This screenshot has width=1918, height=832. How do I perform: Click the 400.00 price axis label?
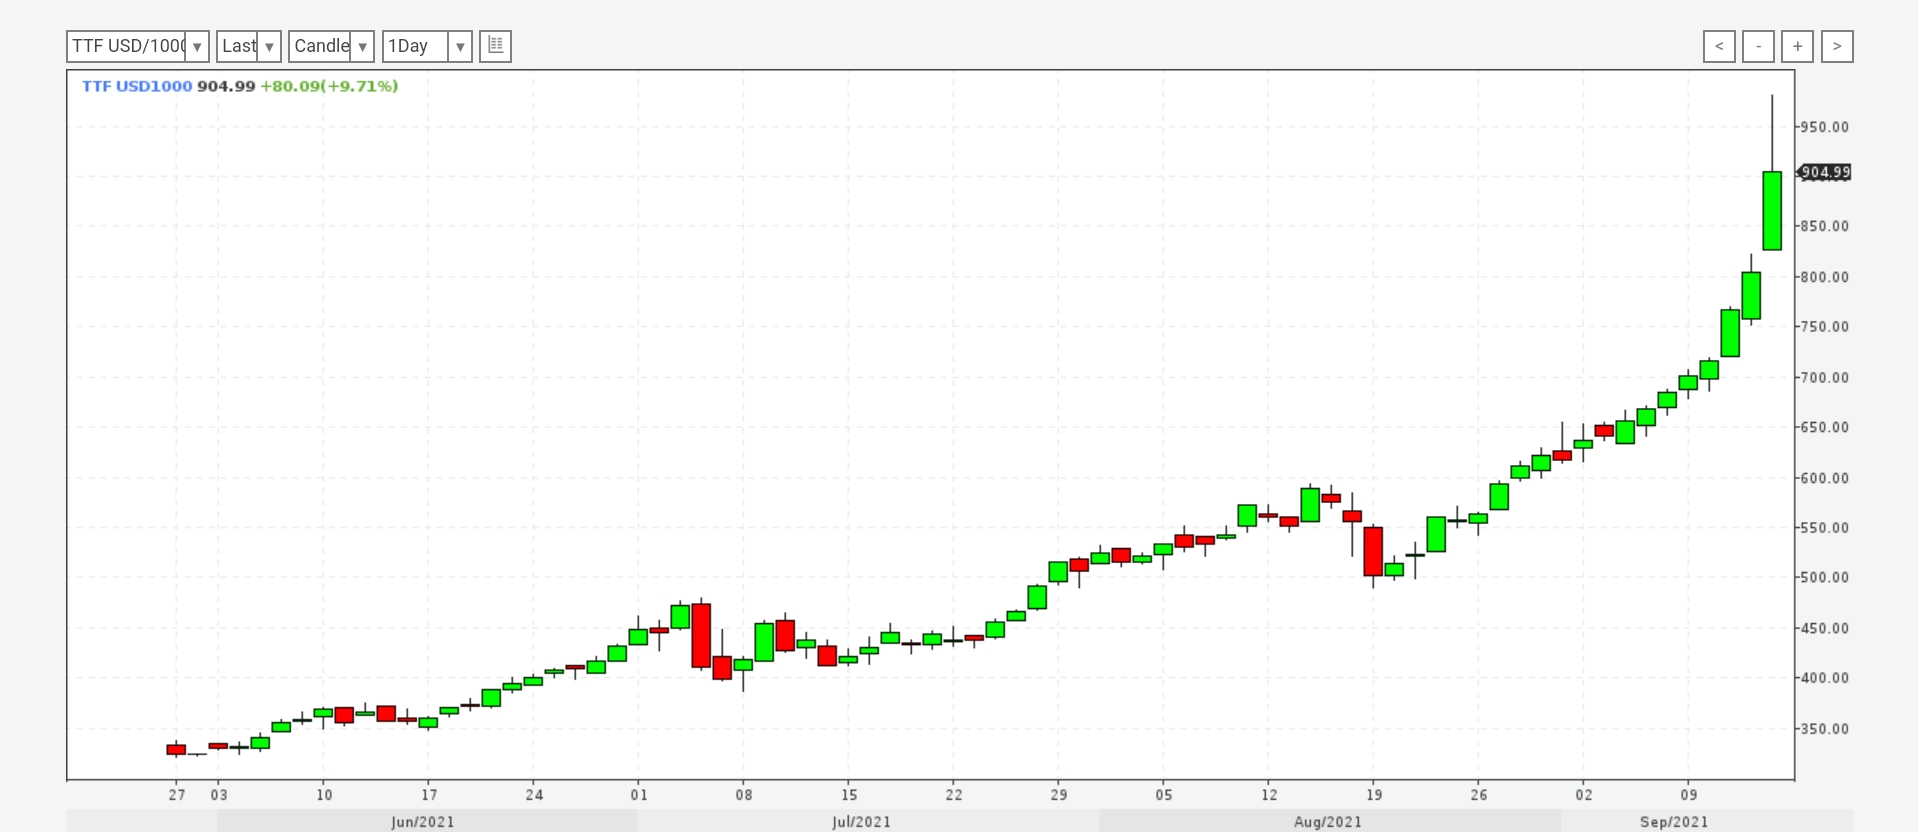click(x=1825, y=678)
